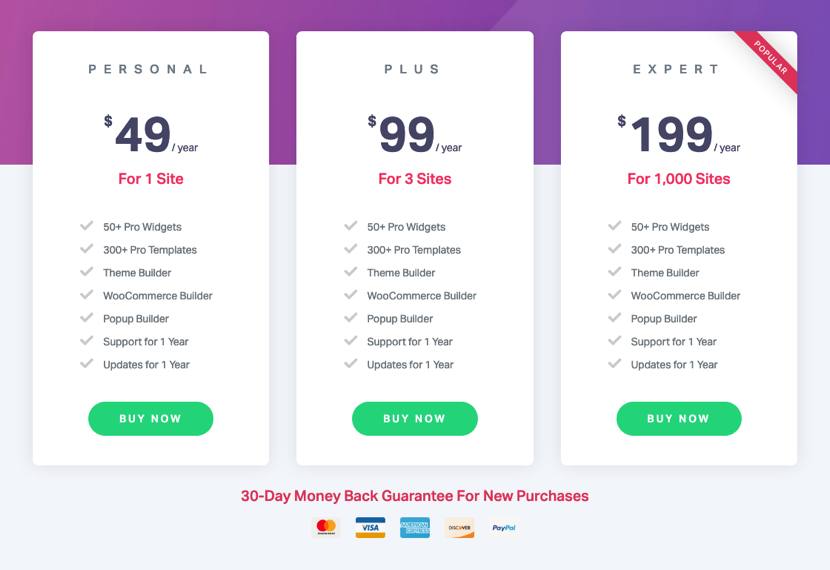Click the Discover card payment icon

pyautogui.click(x=460, y=527)
